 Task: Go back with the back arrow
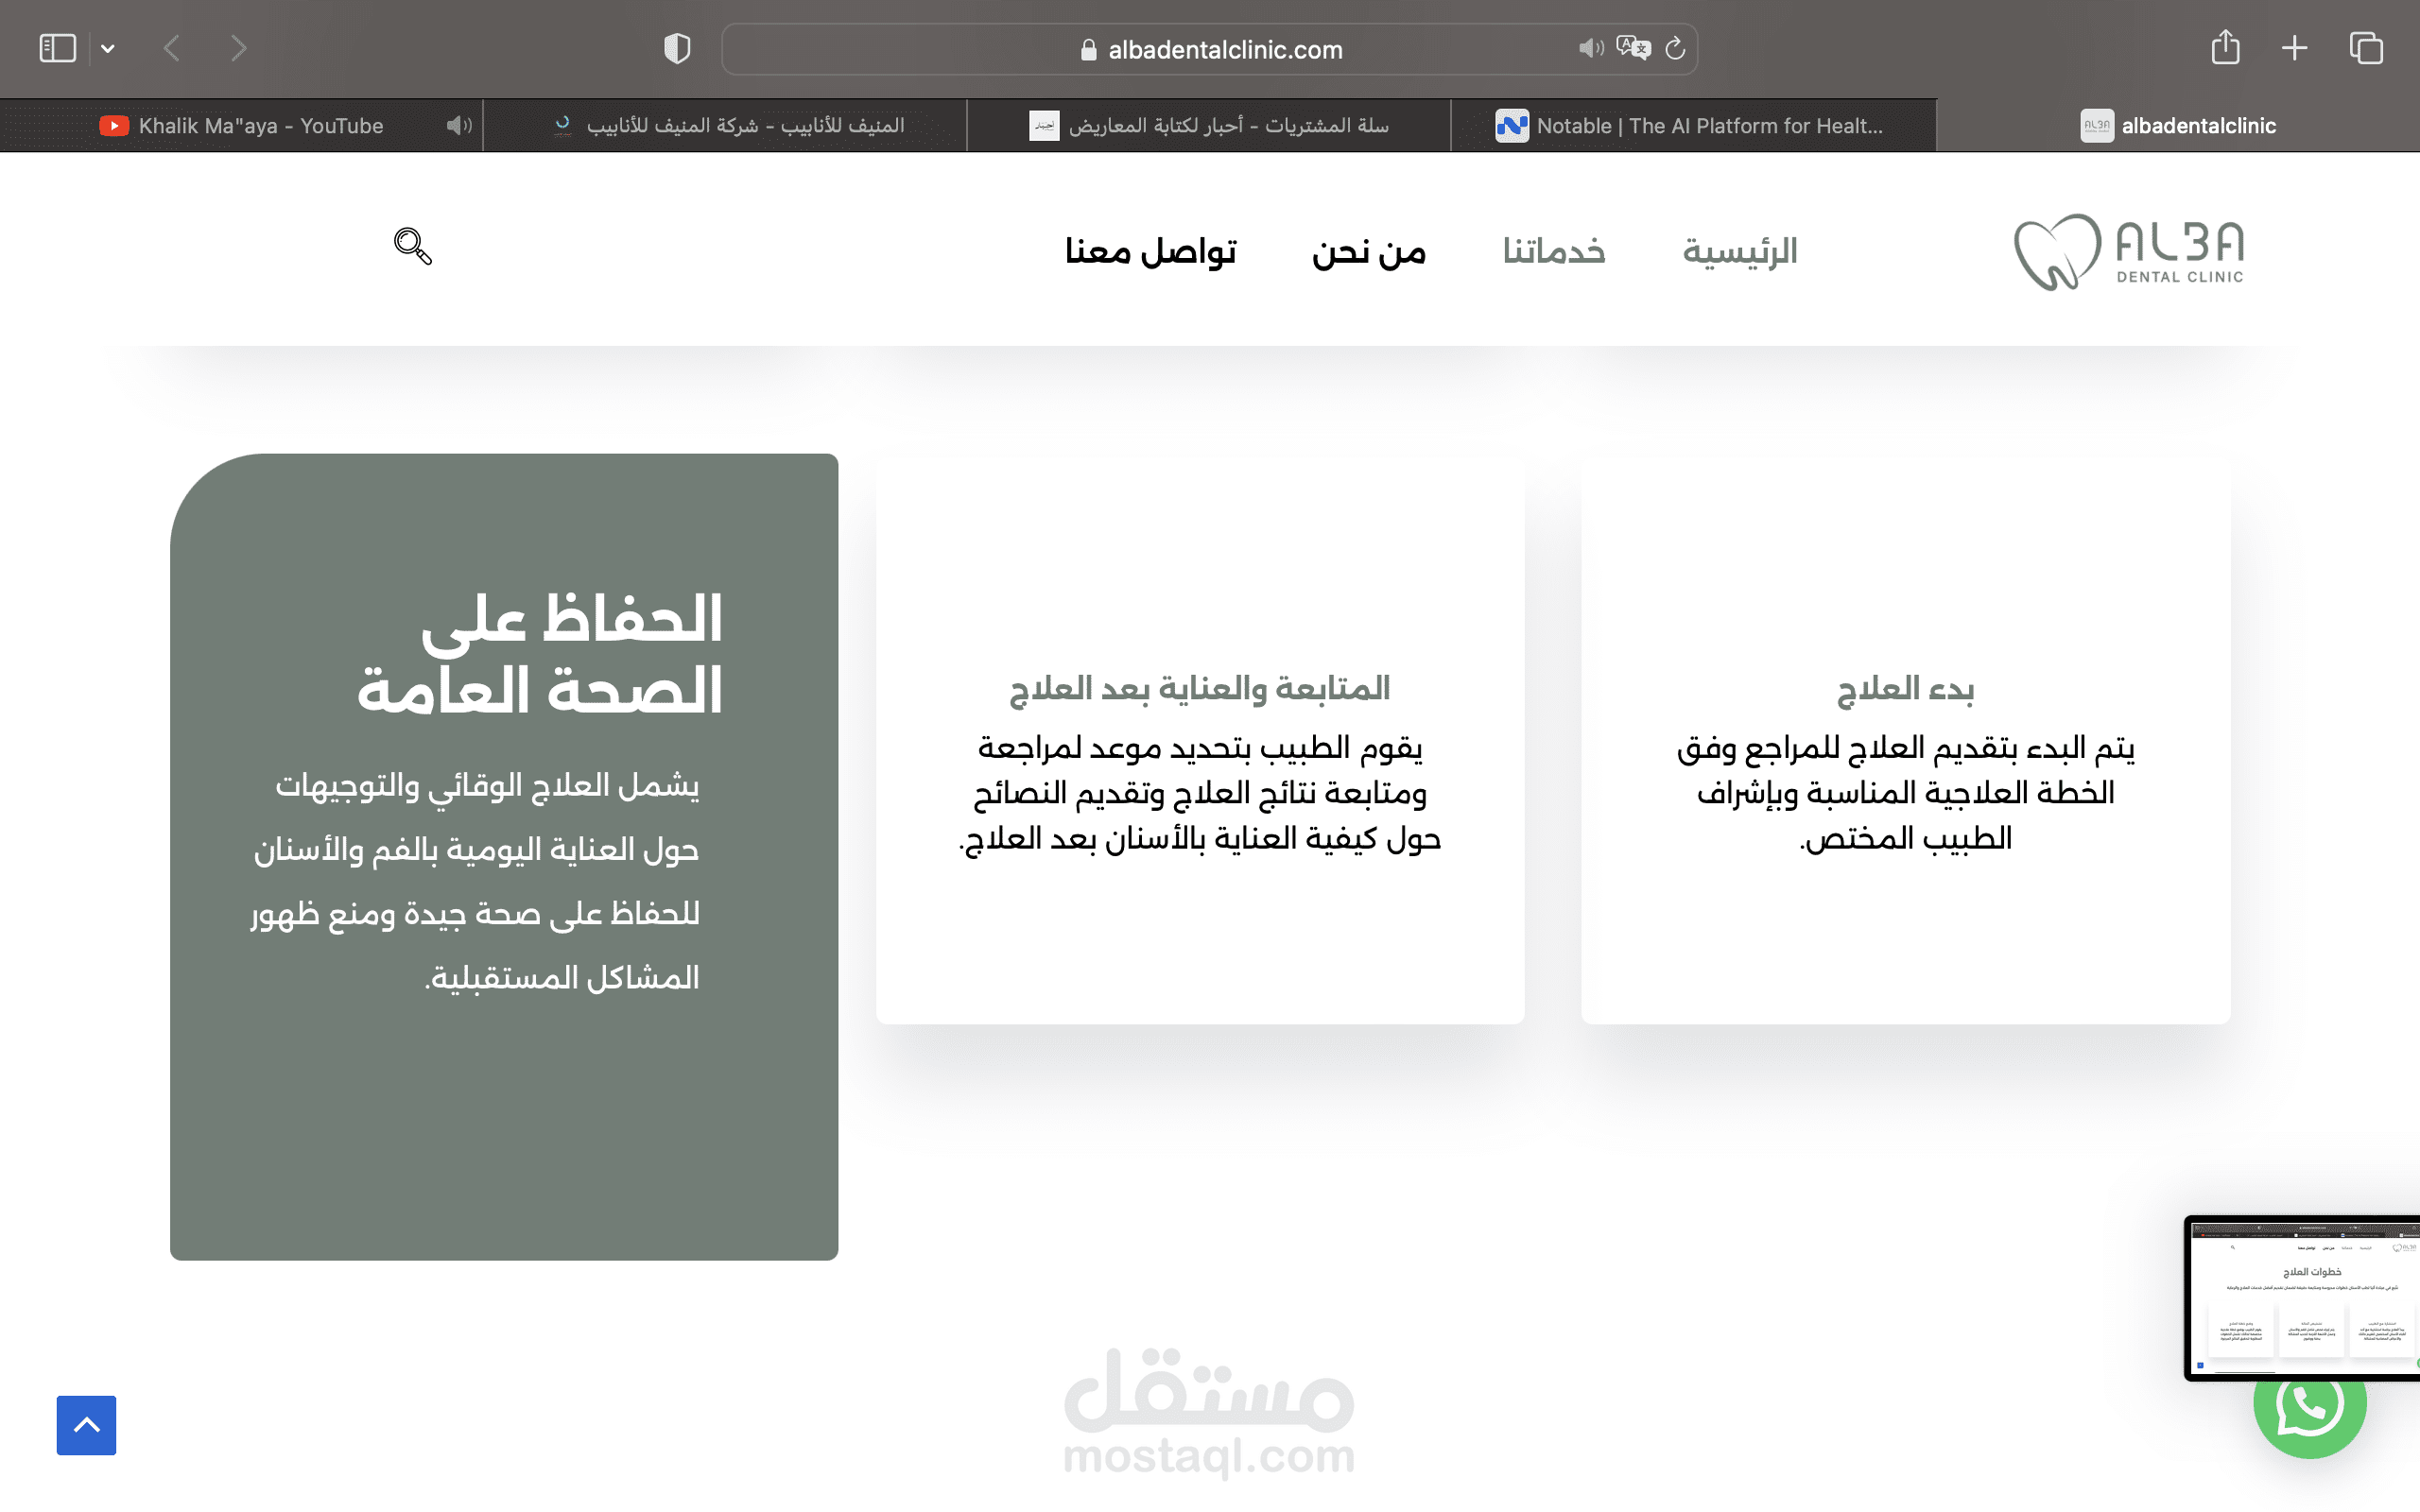172,48
